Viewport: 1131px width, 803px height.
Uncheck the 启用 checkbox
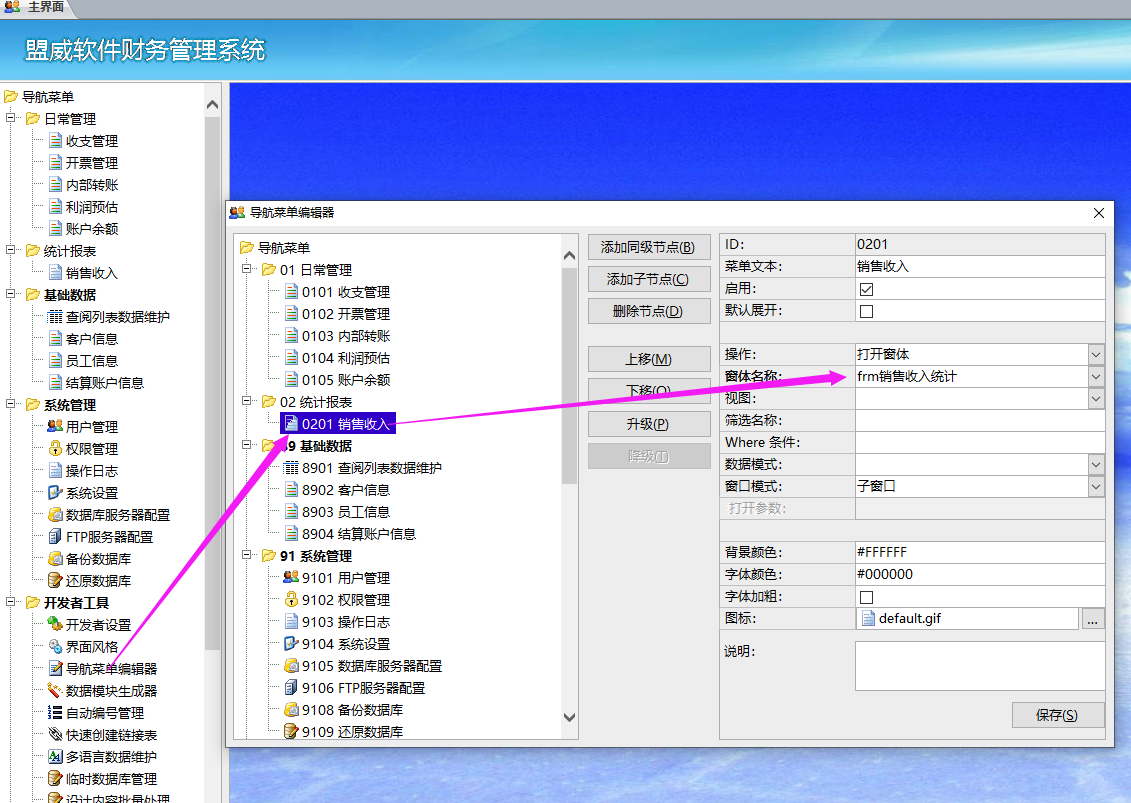866,289
